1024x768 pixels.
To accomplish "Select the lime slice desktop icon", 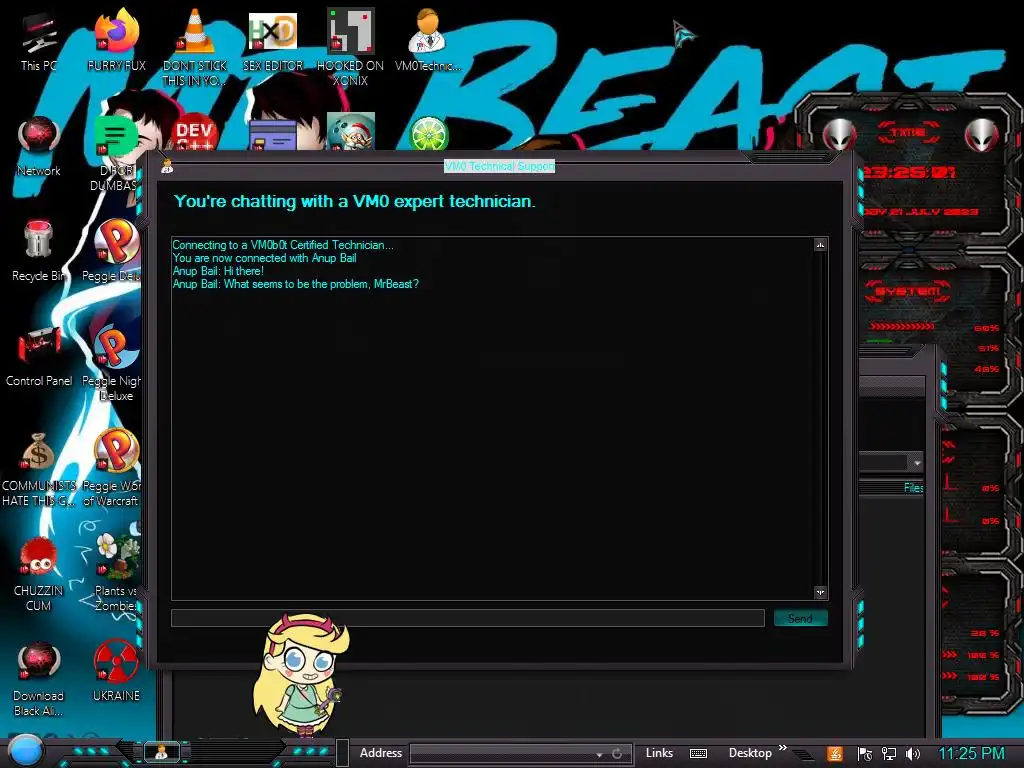I will click(428, 133).
